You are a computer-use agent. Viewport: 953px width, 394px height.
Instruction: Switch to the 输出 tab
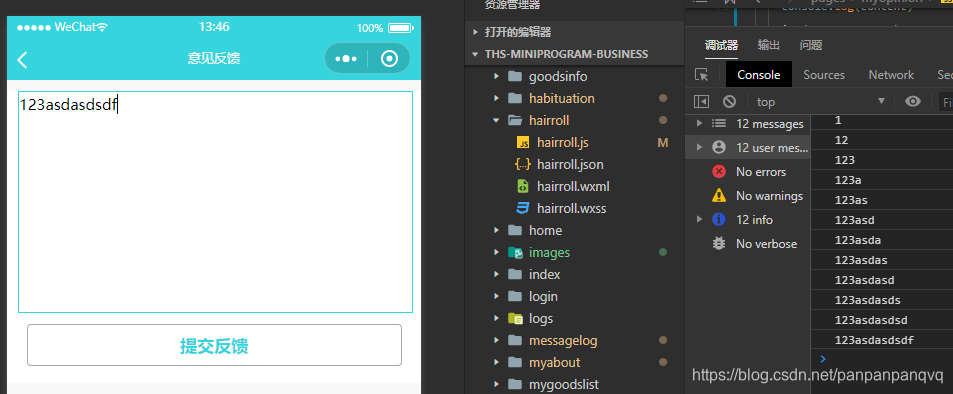768,45
